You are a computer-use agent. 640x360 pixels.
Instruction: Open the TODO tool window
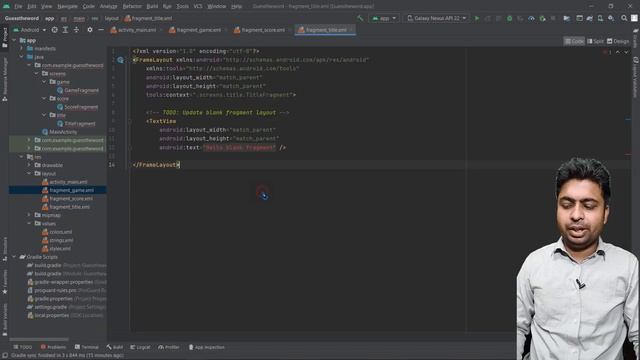23,347
